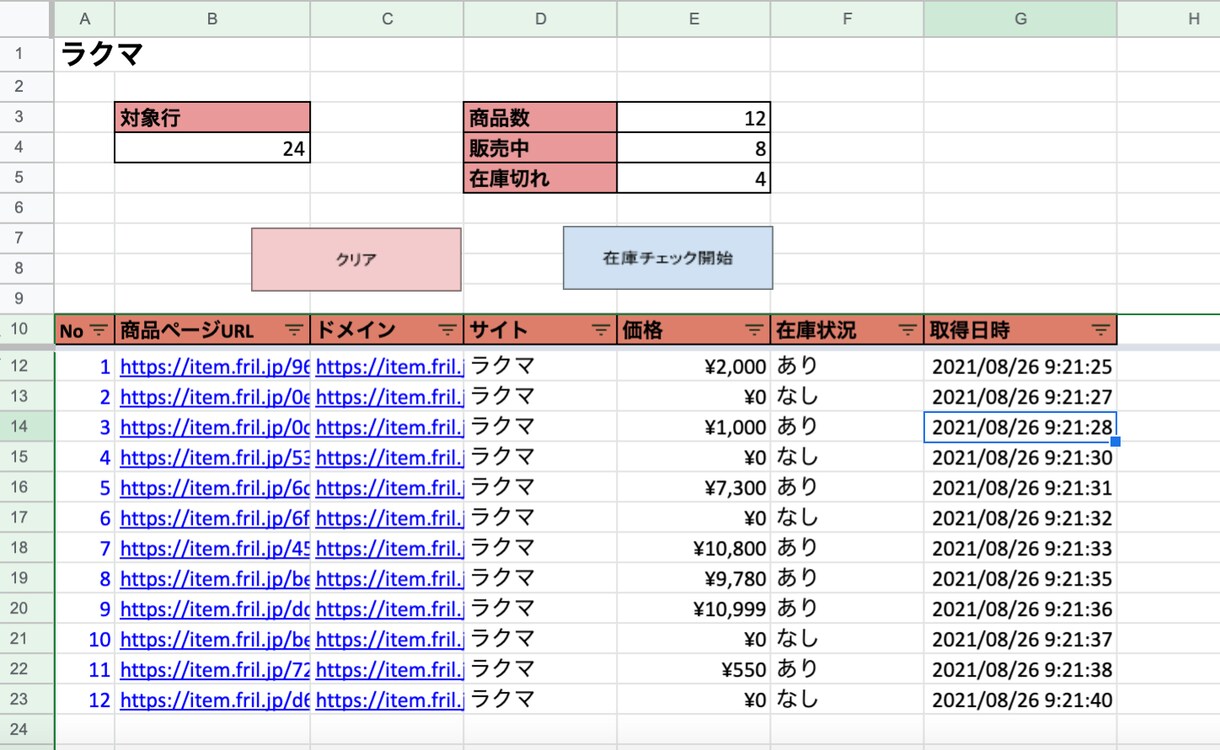Select row 24 header
The image size is (1220, 750).
click(27, 730)
